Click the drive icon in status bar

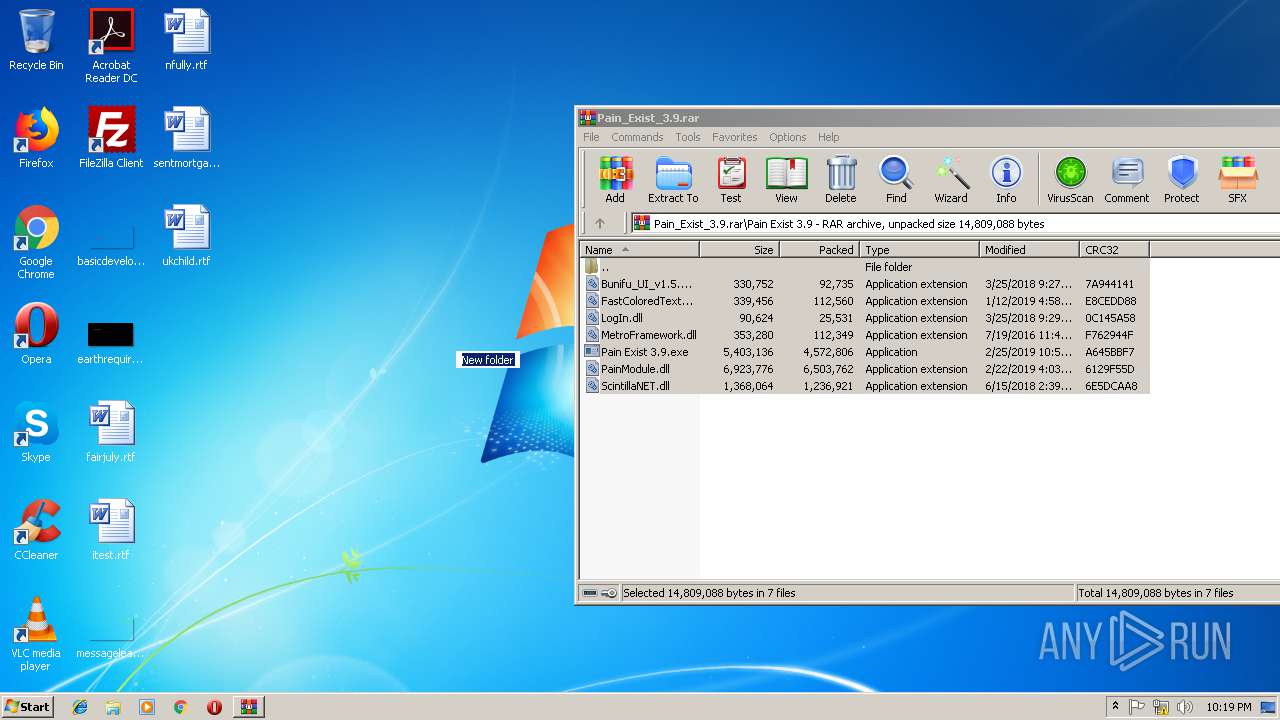[x=590, y=593]
